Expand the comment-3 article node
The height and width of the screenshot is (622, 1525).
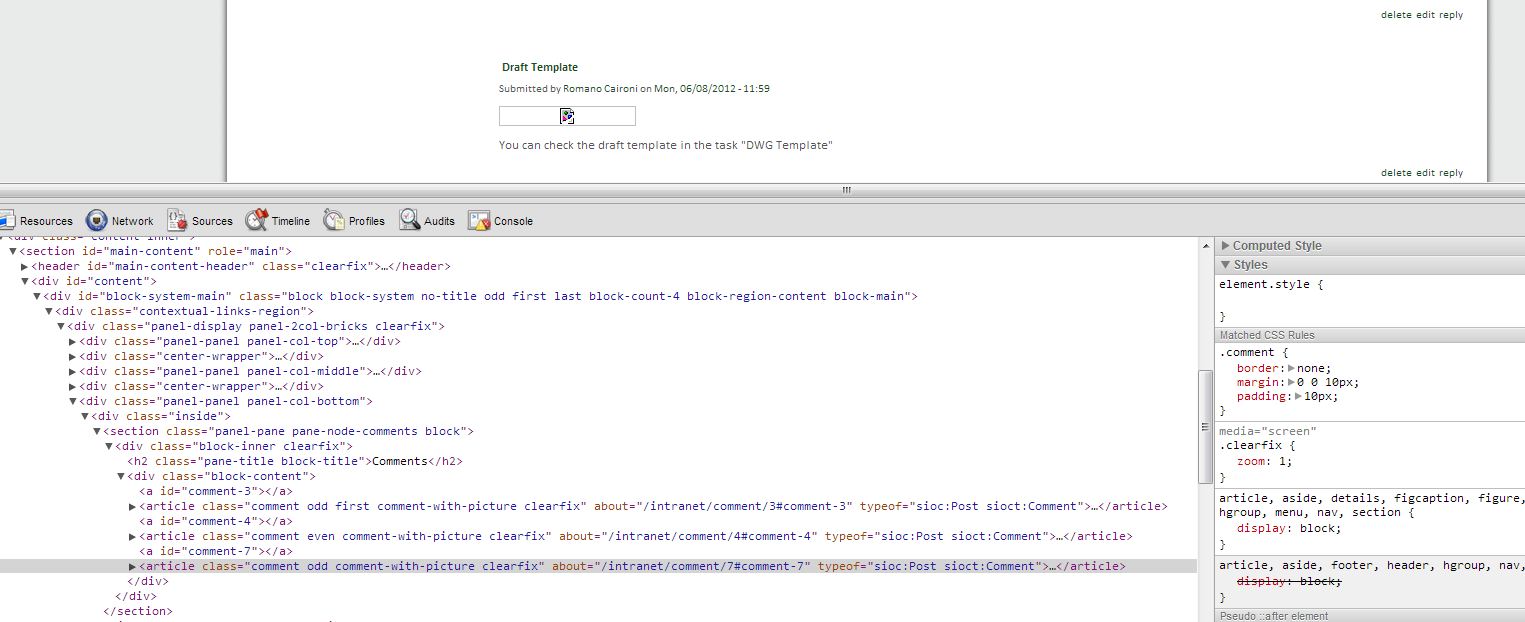point(133,506)
